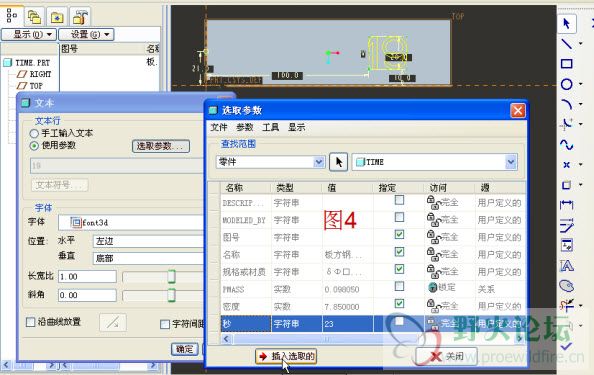Toggle 指定 checkbox for PMASS row

(x=399, y=286)
